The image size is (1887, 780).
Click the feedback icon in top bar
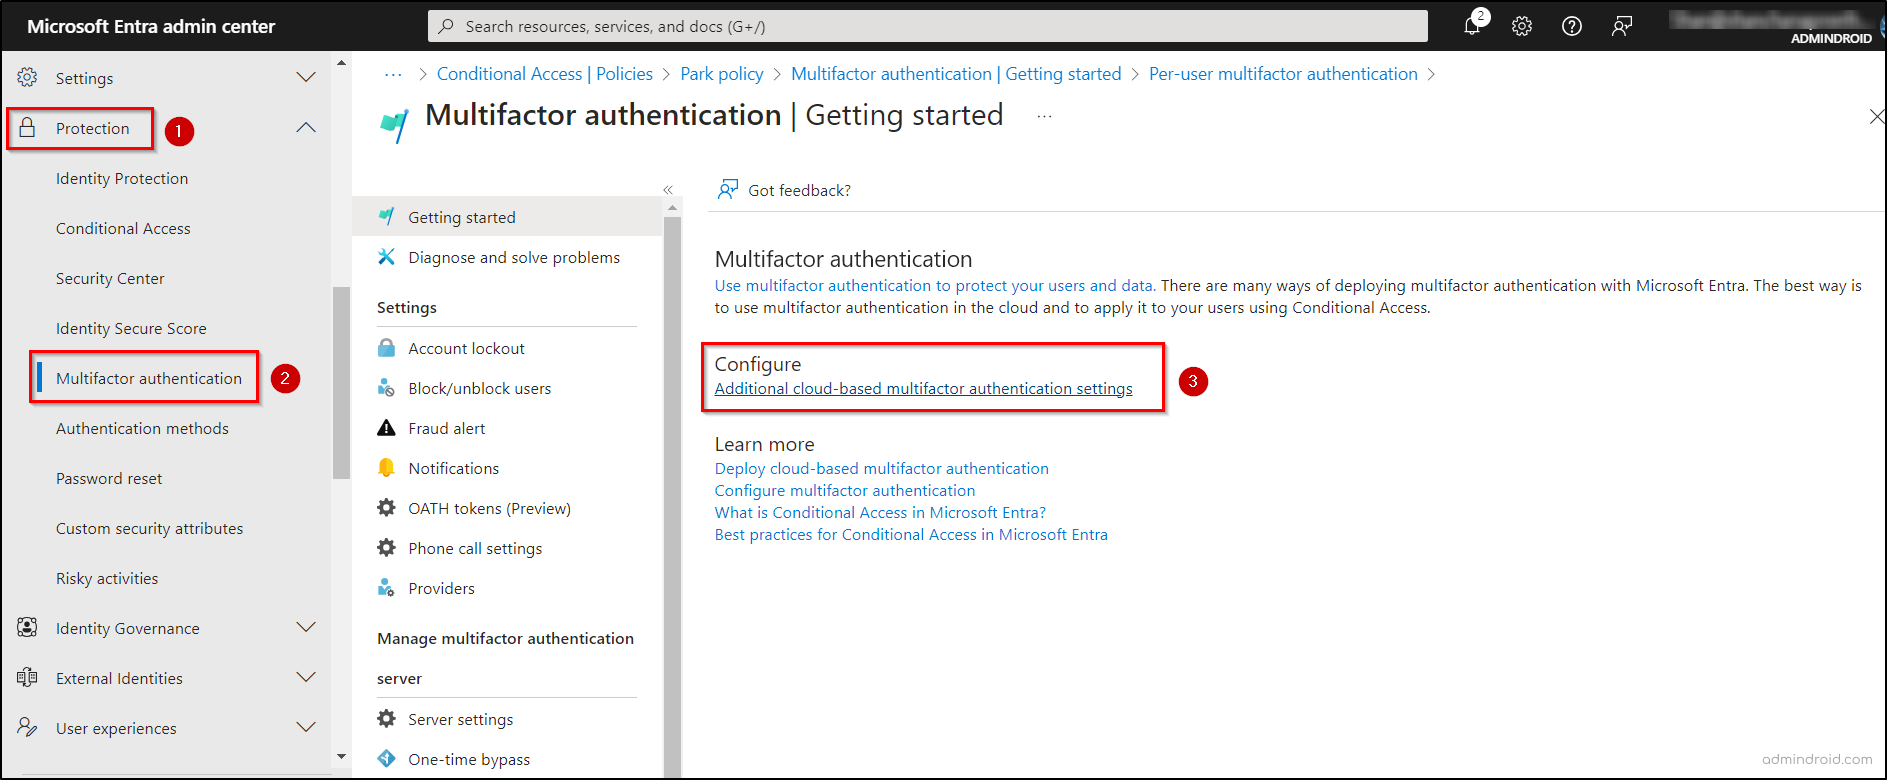(1622, 27)
